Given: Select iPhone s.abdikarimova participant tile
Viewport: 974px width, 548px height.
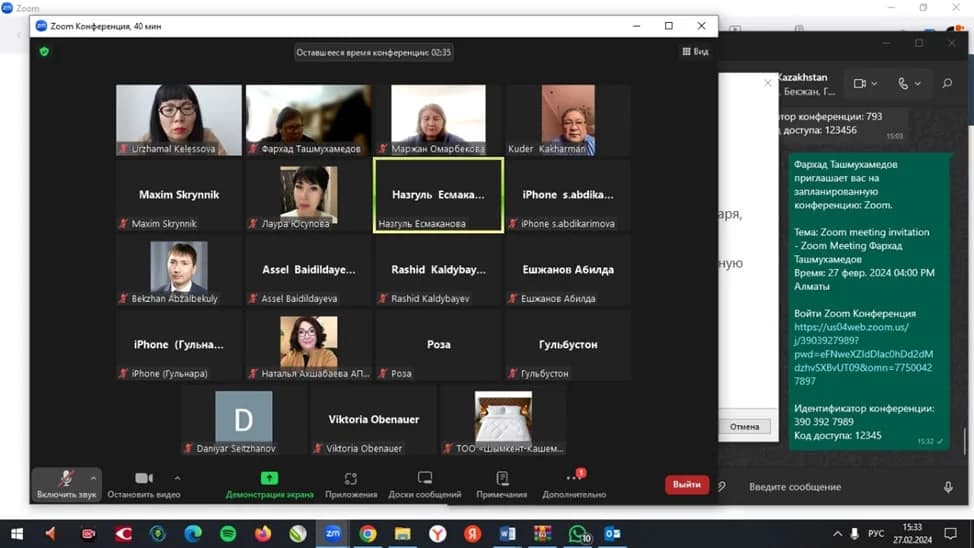Looking at the screenshot, I should click(x=568, y=195).
